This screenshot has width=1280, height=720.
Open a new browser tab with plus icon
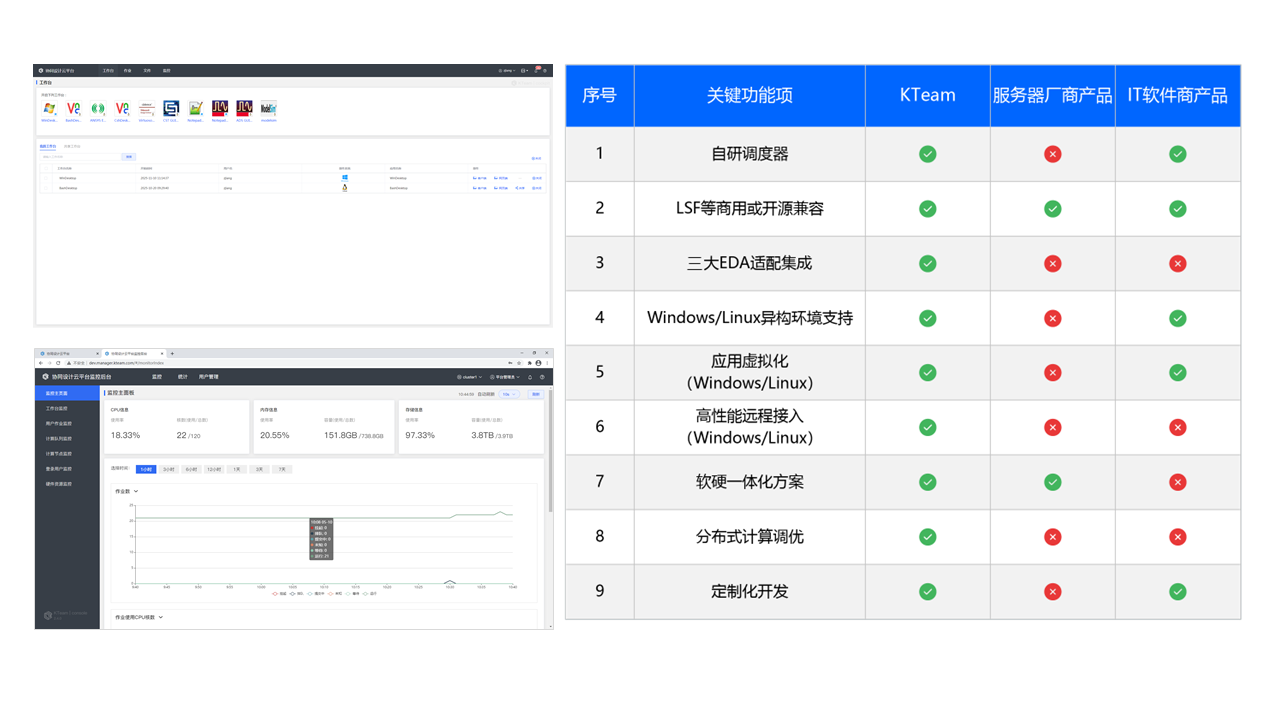tap(172, 353)
